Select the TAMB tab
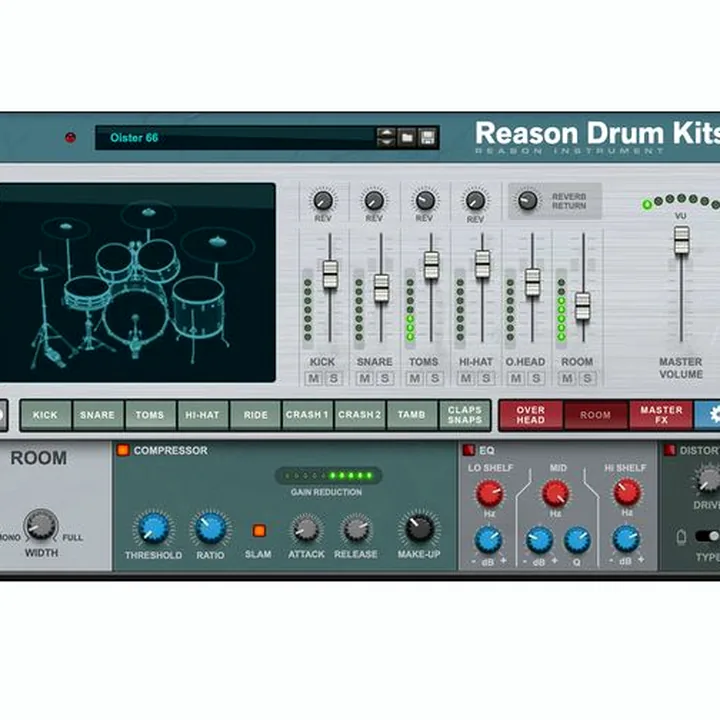720x720 pixels. tap(412, 415)
